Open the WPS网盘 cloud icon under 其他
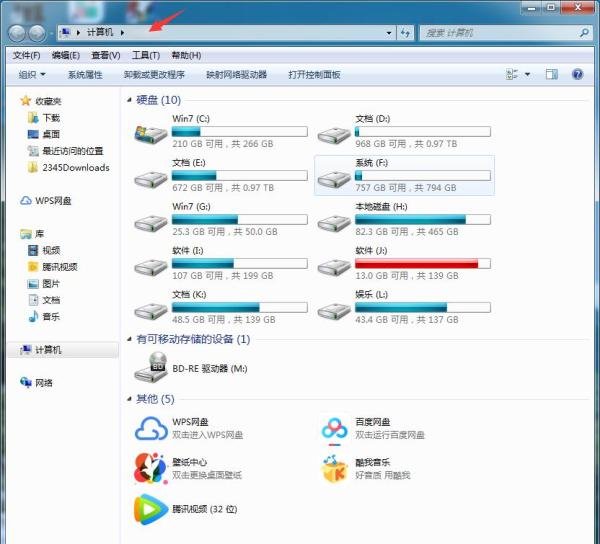 [x=151, y=428]
